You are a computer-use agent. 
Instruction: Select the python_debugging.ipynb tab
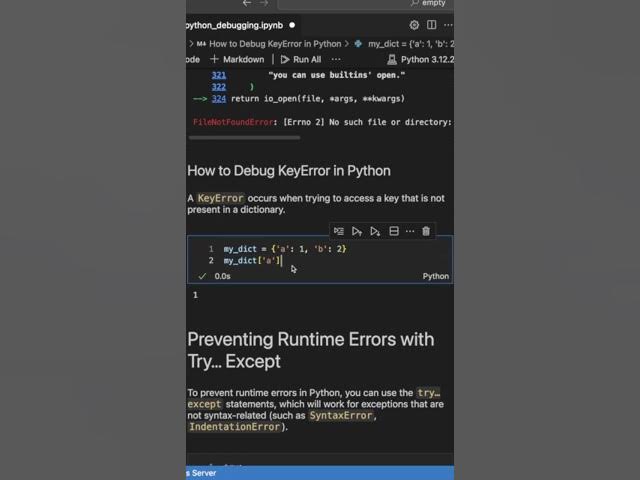(x=234, y=25)
